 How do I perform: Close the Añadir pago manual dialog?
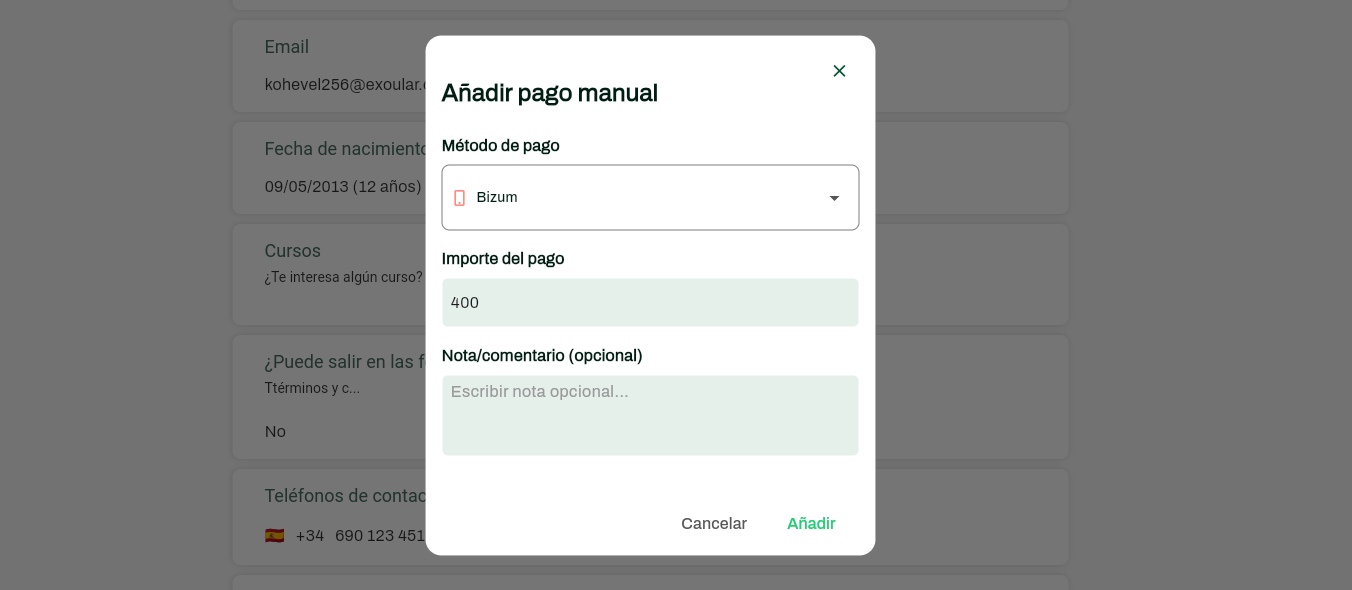(x=839, y=71)
